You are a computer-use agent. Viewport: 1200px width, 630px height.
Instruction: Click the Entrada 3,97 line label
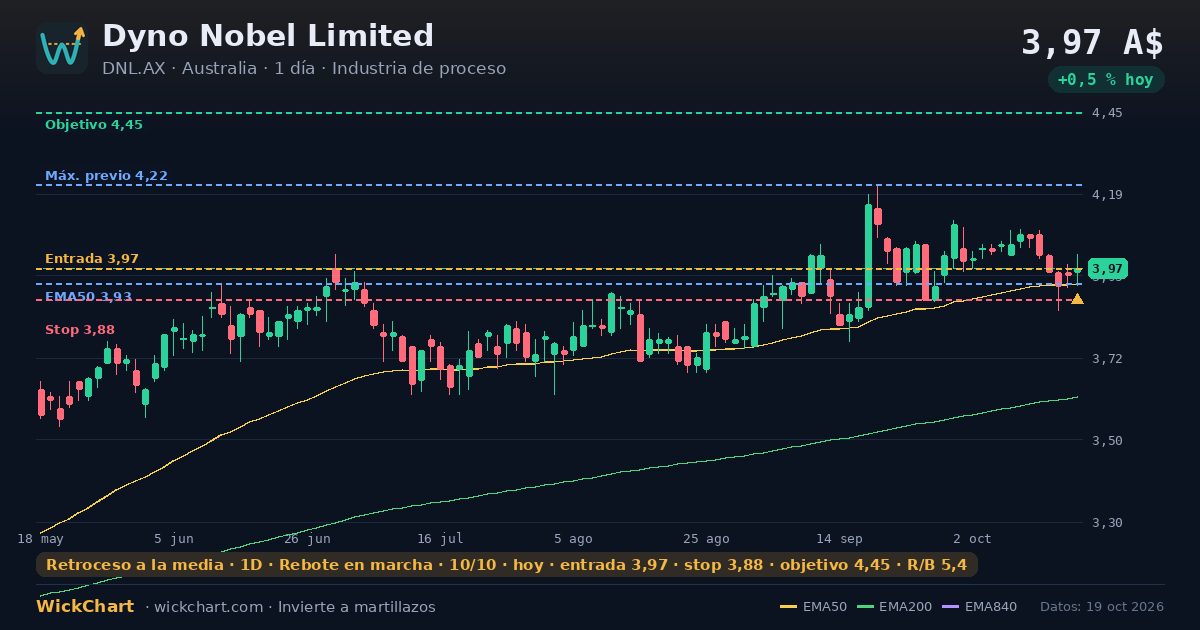[x=92, y=259]
